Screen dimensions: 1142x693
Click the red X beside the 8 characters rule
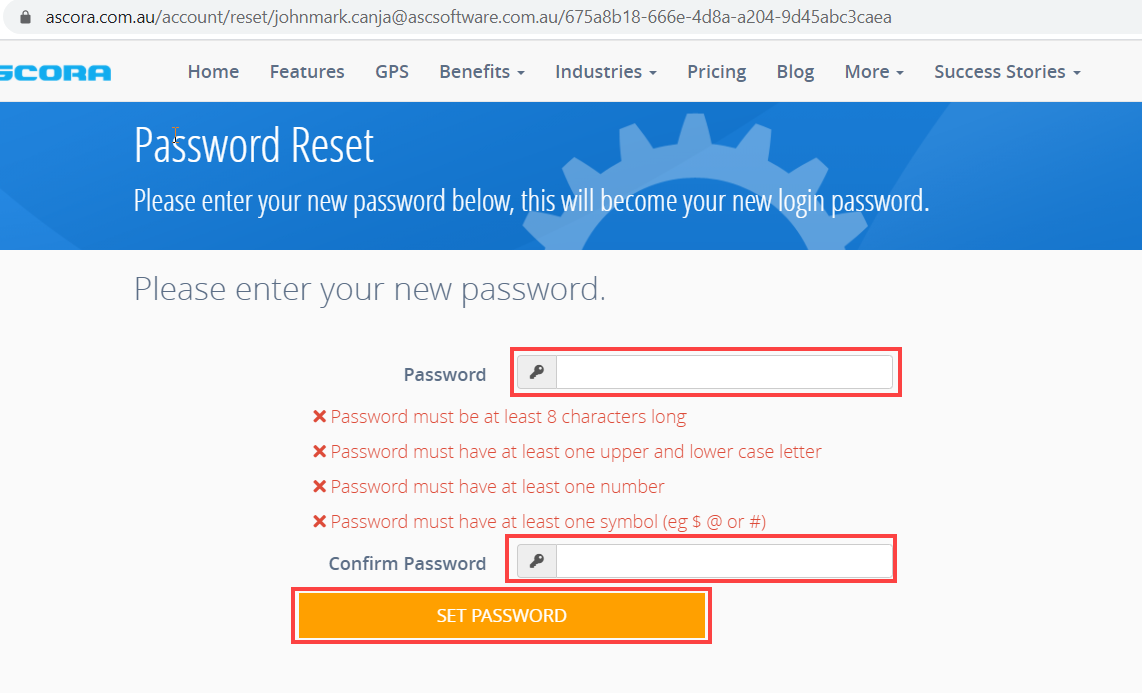[x=320, y=417]
